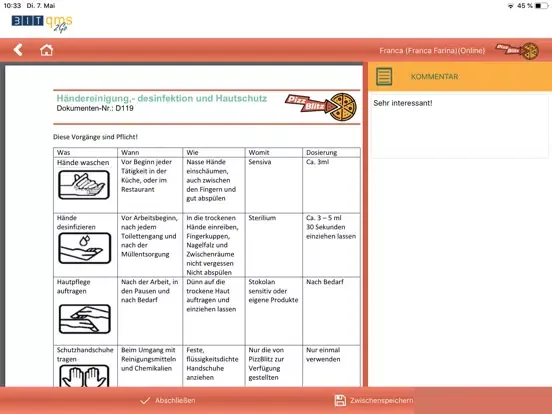
Task: Click the Abschließen checkmark icon
Action: click(x=145, y=401)
